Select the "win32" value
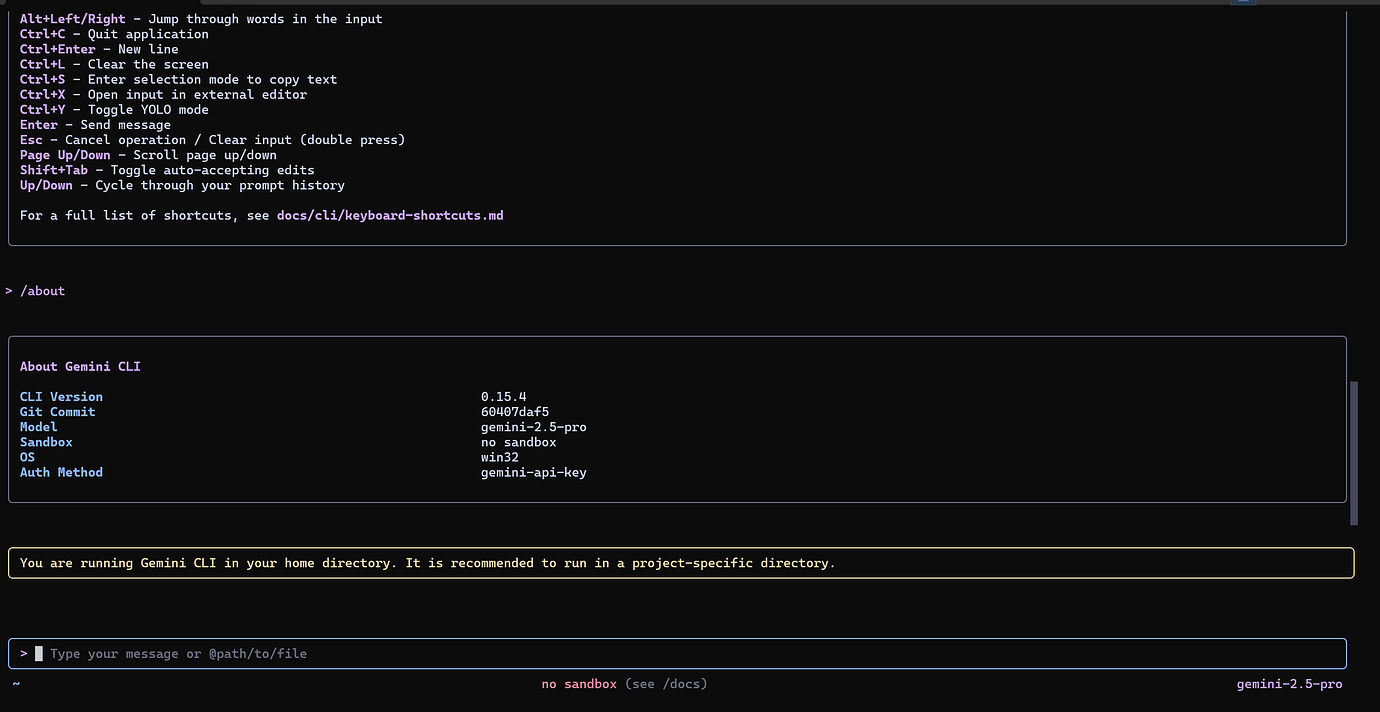Screen dimensions: 1380x712 pyautogui.click(x=500, y=457)
